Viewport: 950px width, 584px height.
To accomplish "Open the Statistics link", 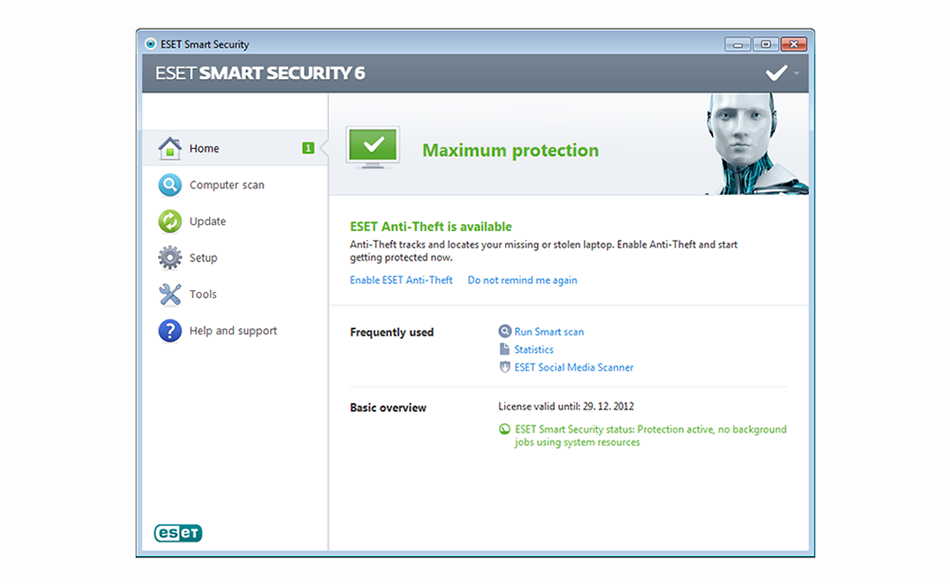I will pos(534,350).
